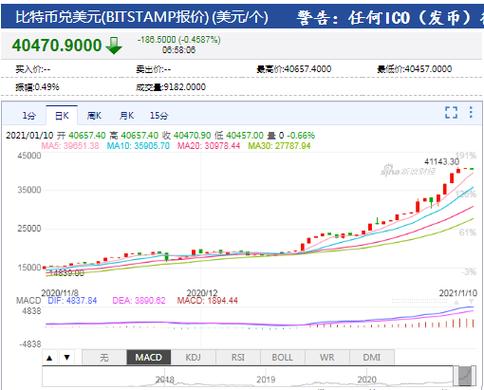
Task: Select the DMI indicator button
Action: tap(372, 358)
